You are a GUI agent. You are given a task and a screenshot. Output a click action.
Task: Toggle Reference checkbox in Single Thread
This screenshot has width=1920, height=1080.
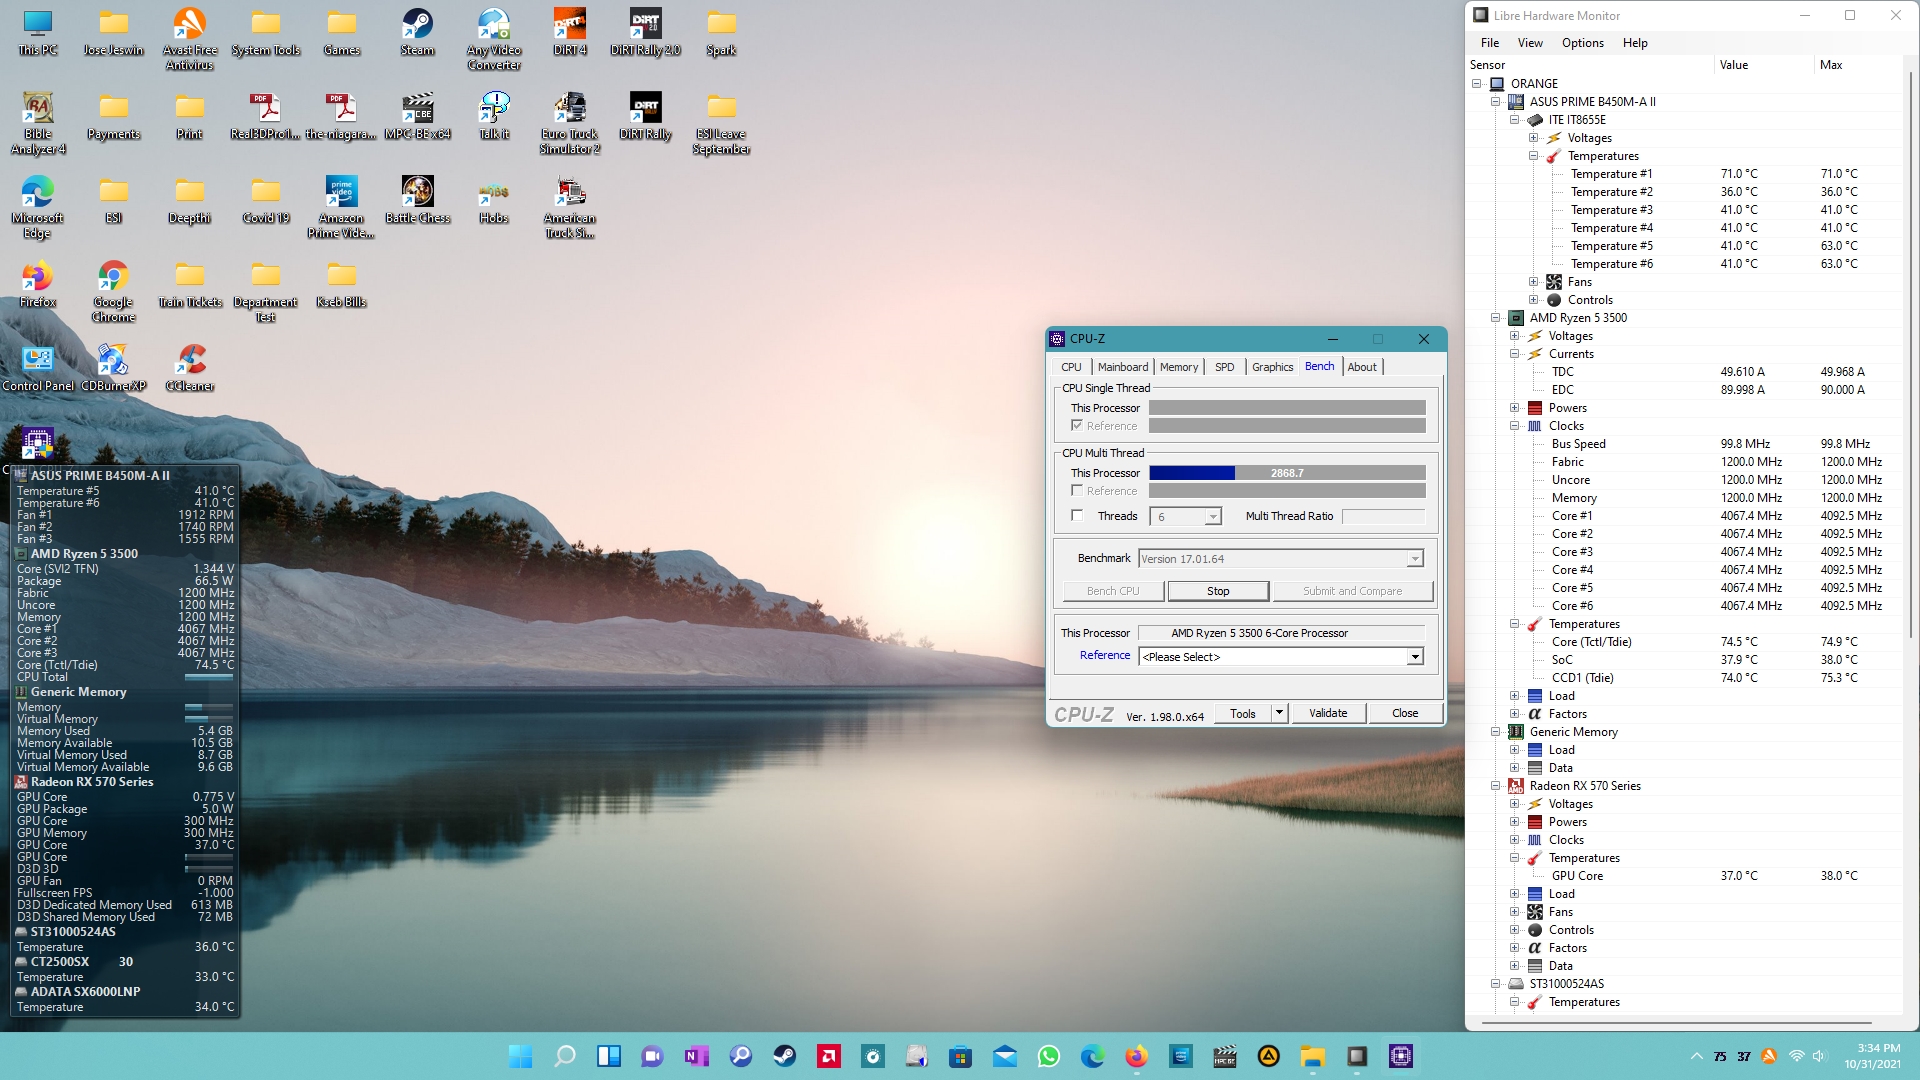pos(1077,425)
